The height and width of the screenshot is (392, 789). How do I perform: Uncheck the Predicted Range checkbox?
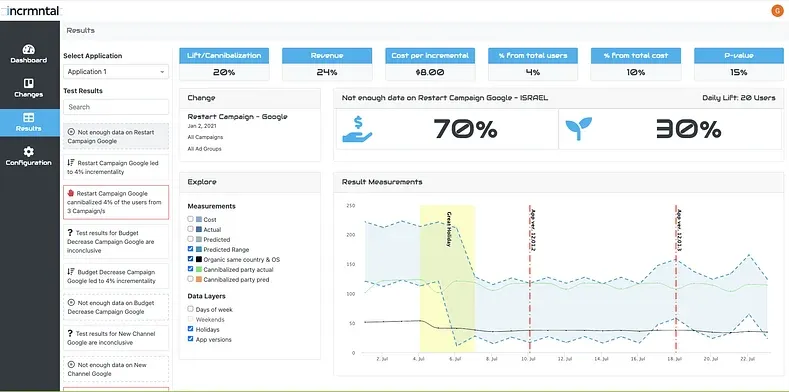tap(190, 249)
